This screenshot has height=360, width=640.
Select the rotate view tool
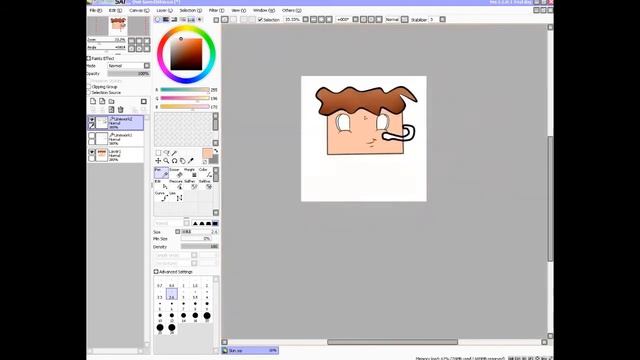click(x=174, y=161)
